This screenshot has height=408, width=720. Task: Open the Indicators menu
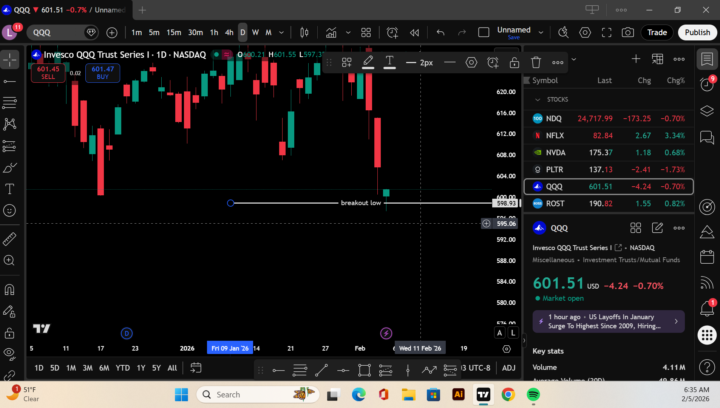click(x=331, y=33)
